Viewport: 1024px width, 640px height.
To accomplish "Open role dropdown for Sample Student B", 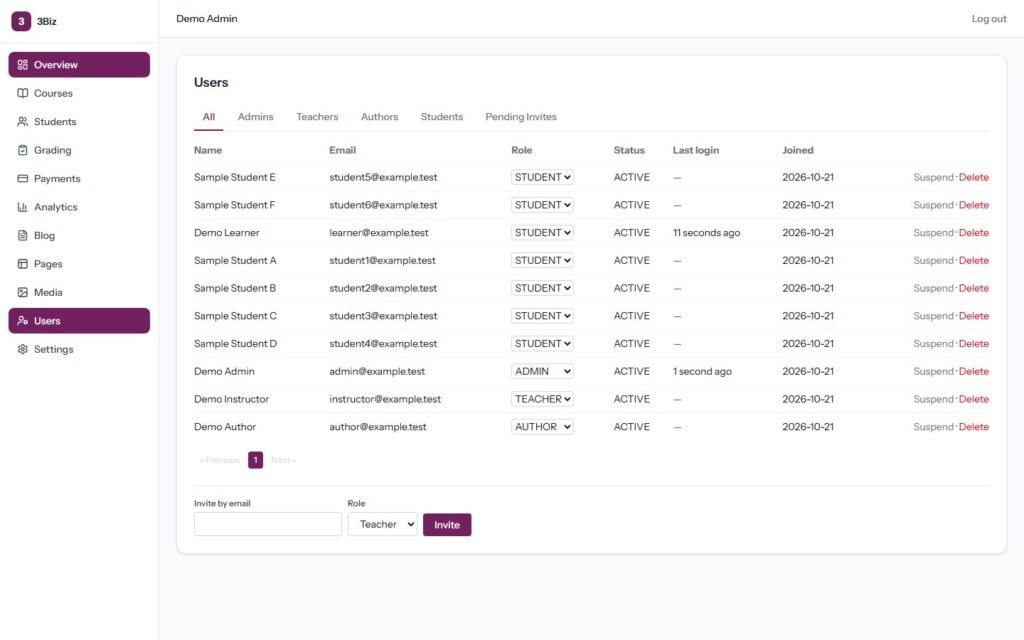I will pos(542,288).
